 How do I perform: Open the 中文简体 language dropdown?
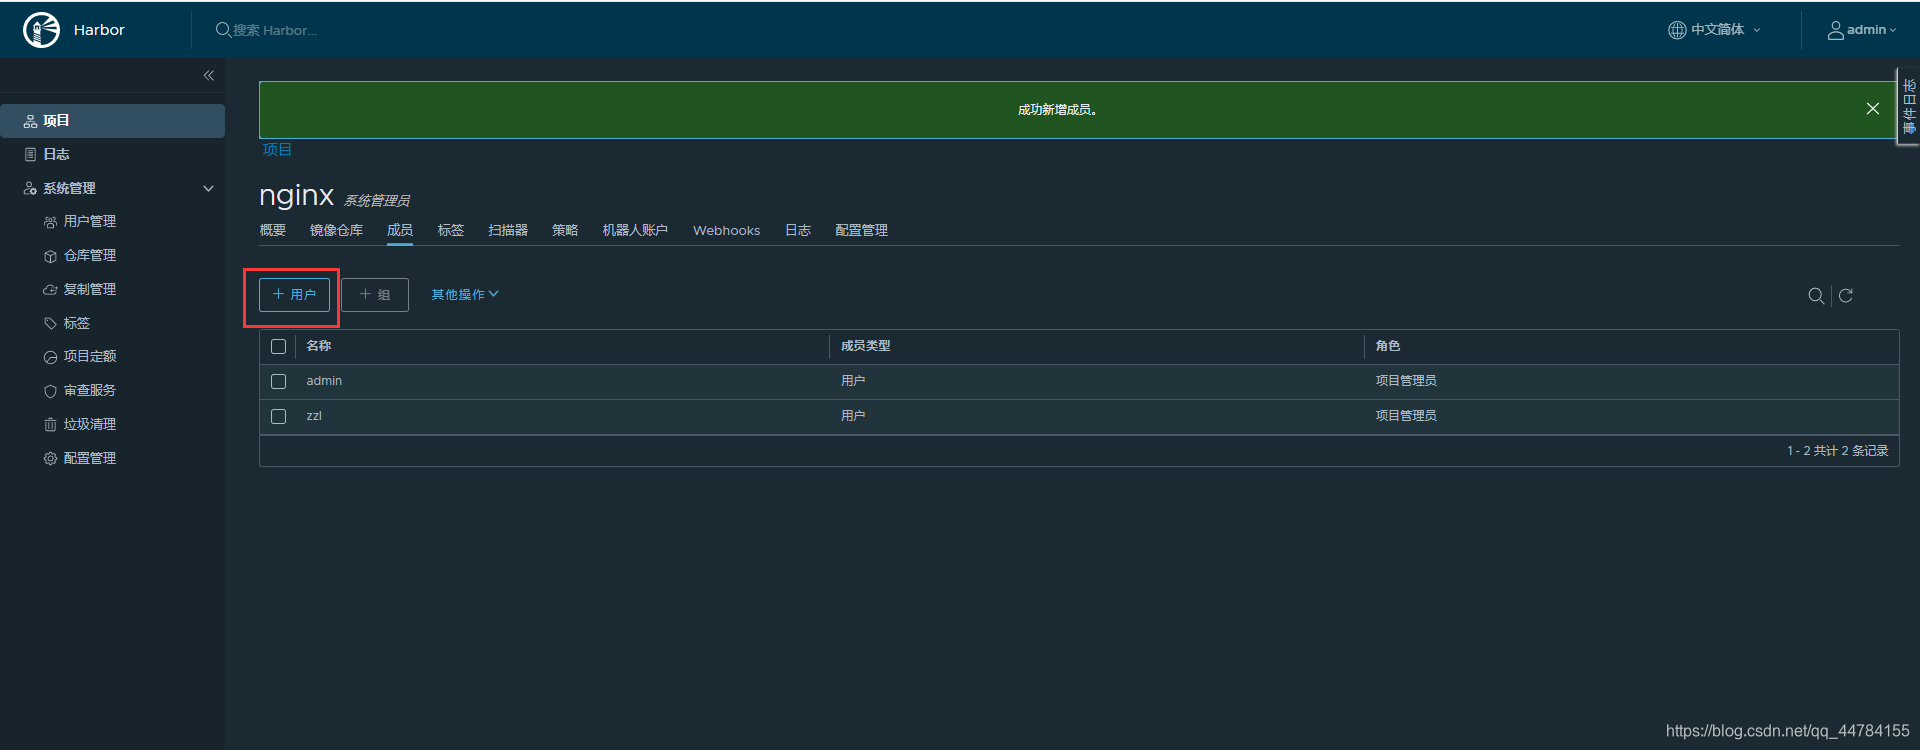tap(1714, 30)
